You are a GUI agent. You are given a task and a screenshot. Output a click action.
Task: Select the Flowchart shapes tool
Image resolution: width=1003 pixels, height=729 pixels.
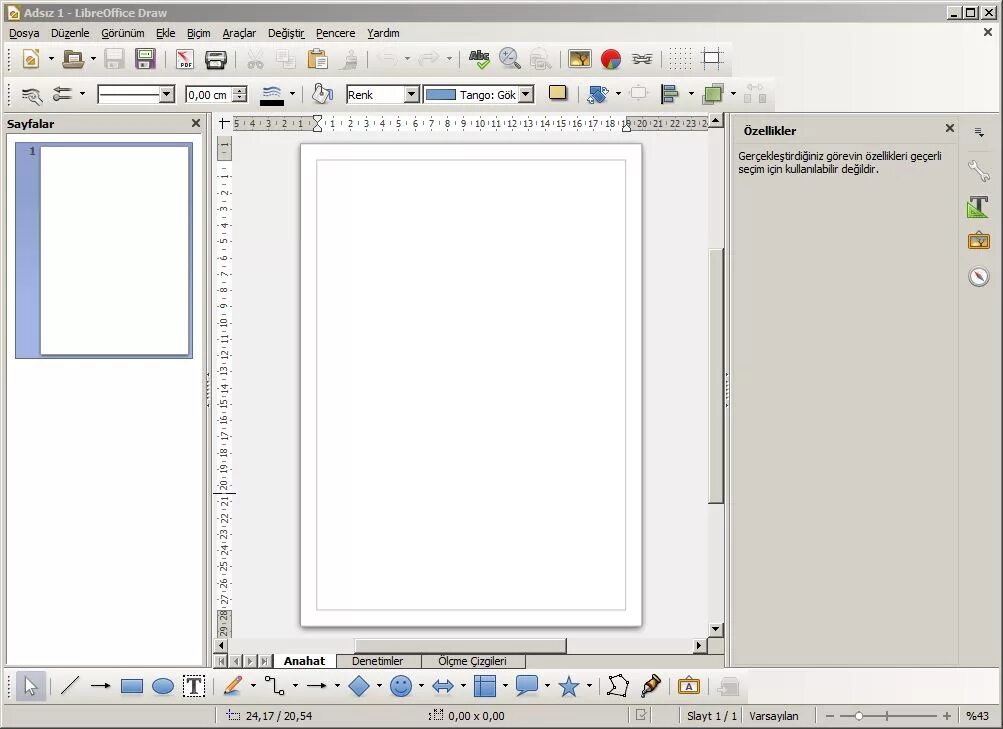click(485, 686)
